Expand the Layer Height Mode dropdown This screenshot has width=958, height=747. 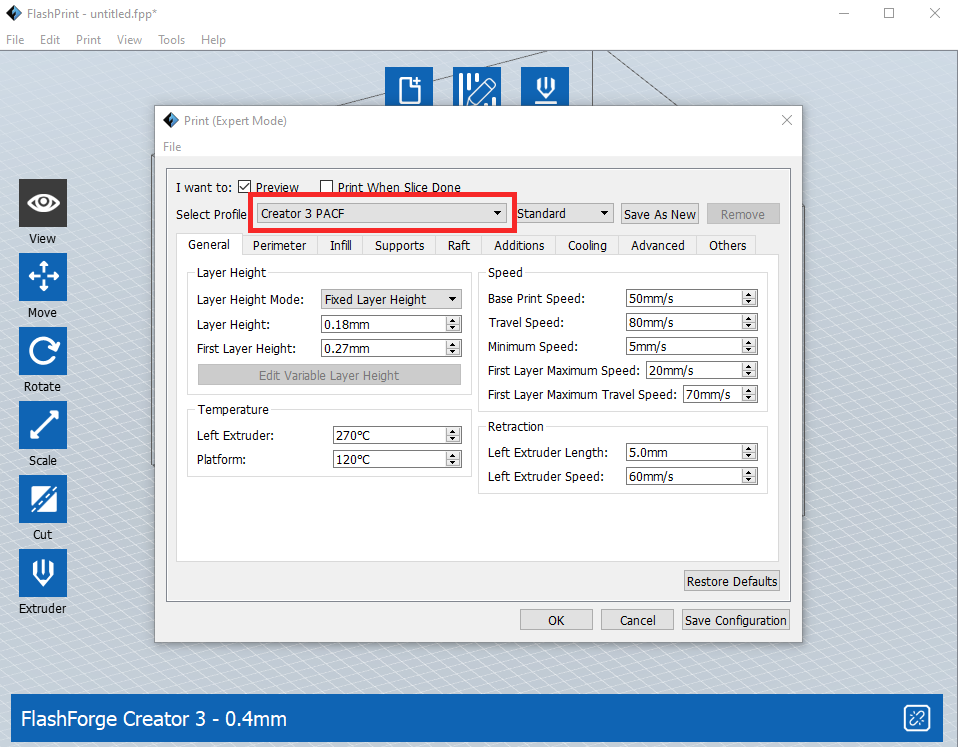pos(391,299)
